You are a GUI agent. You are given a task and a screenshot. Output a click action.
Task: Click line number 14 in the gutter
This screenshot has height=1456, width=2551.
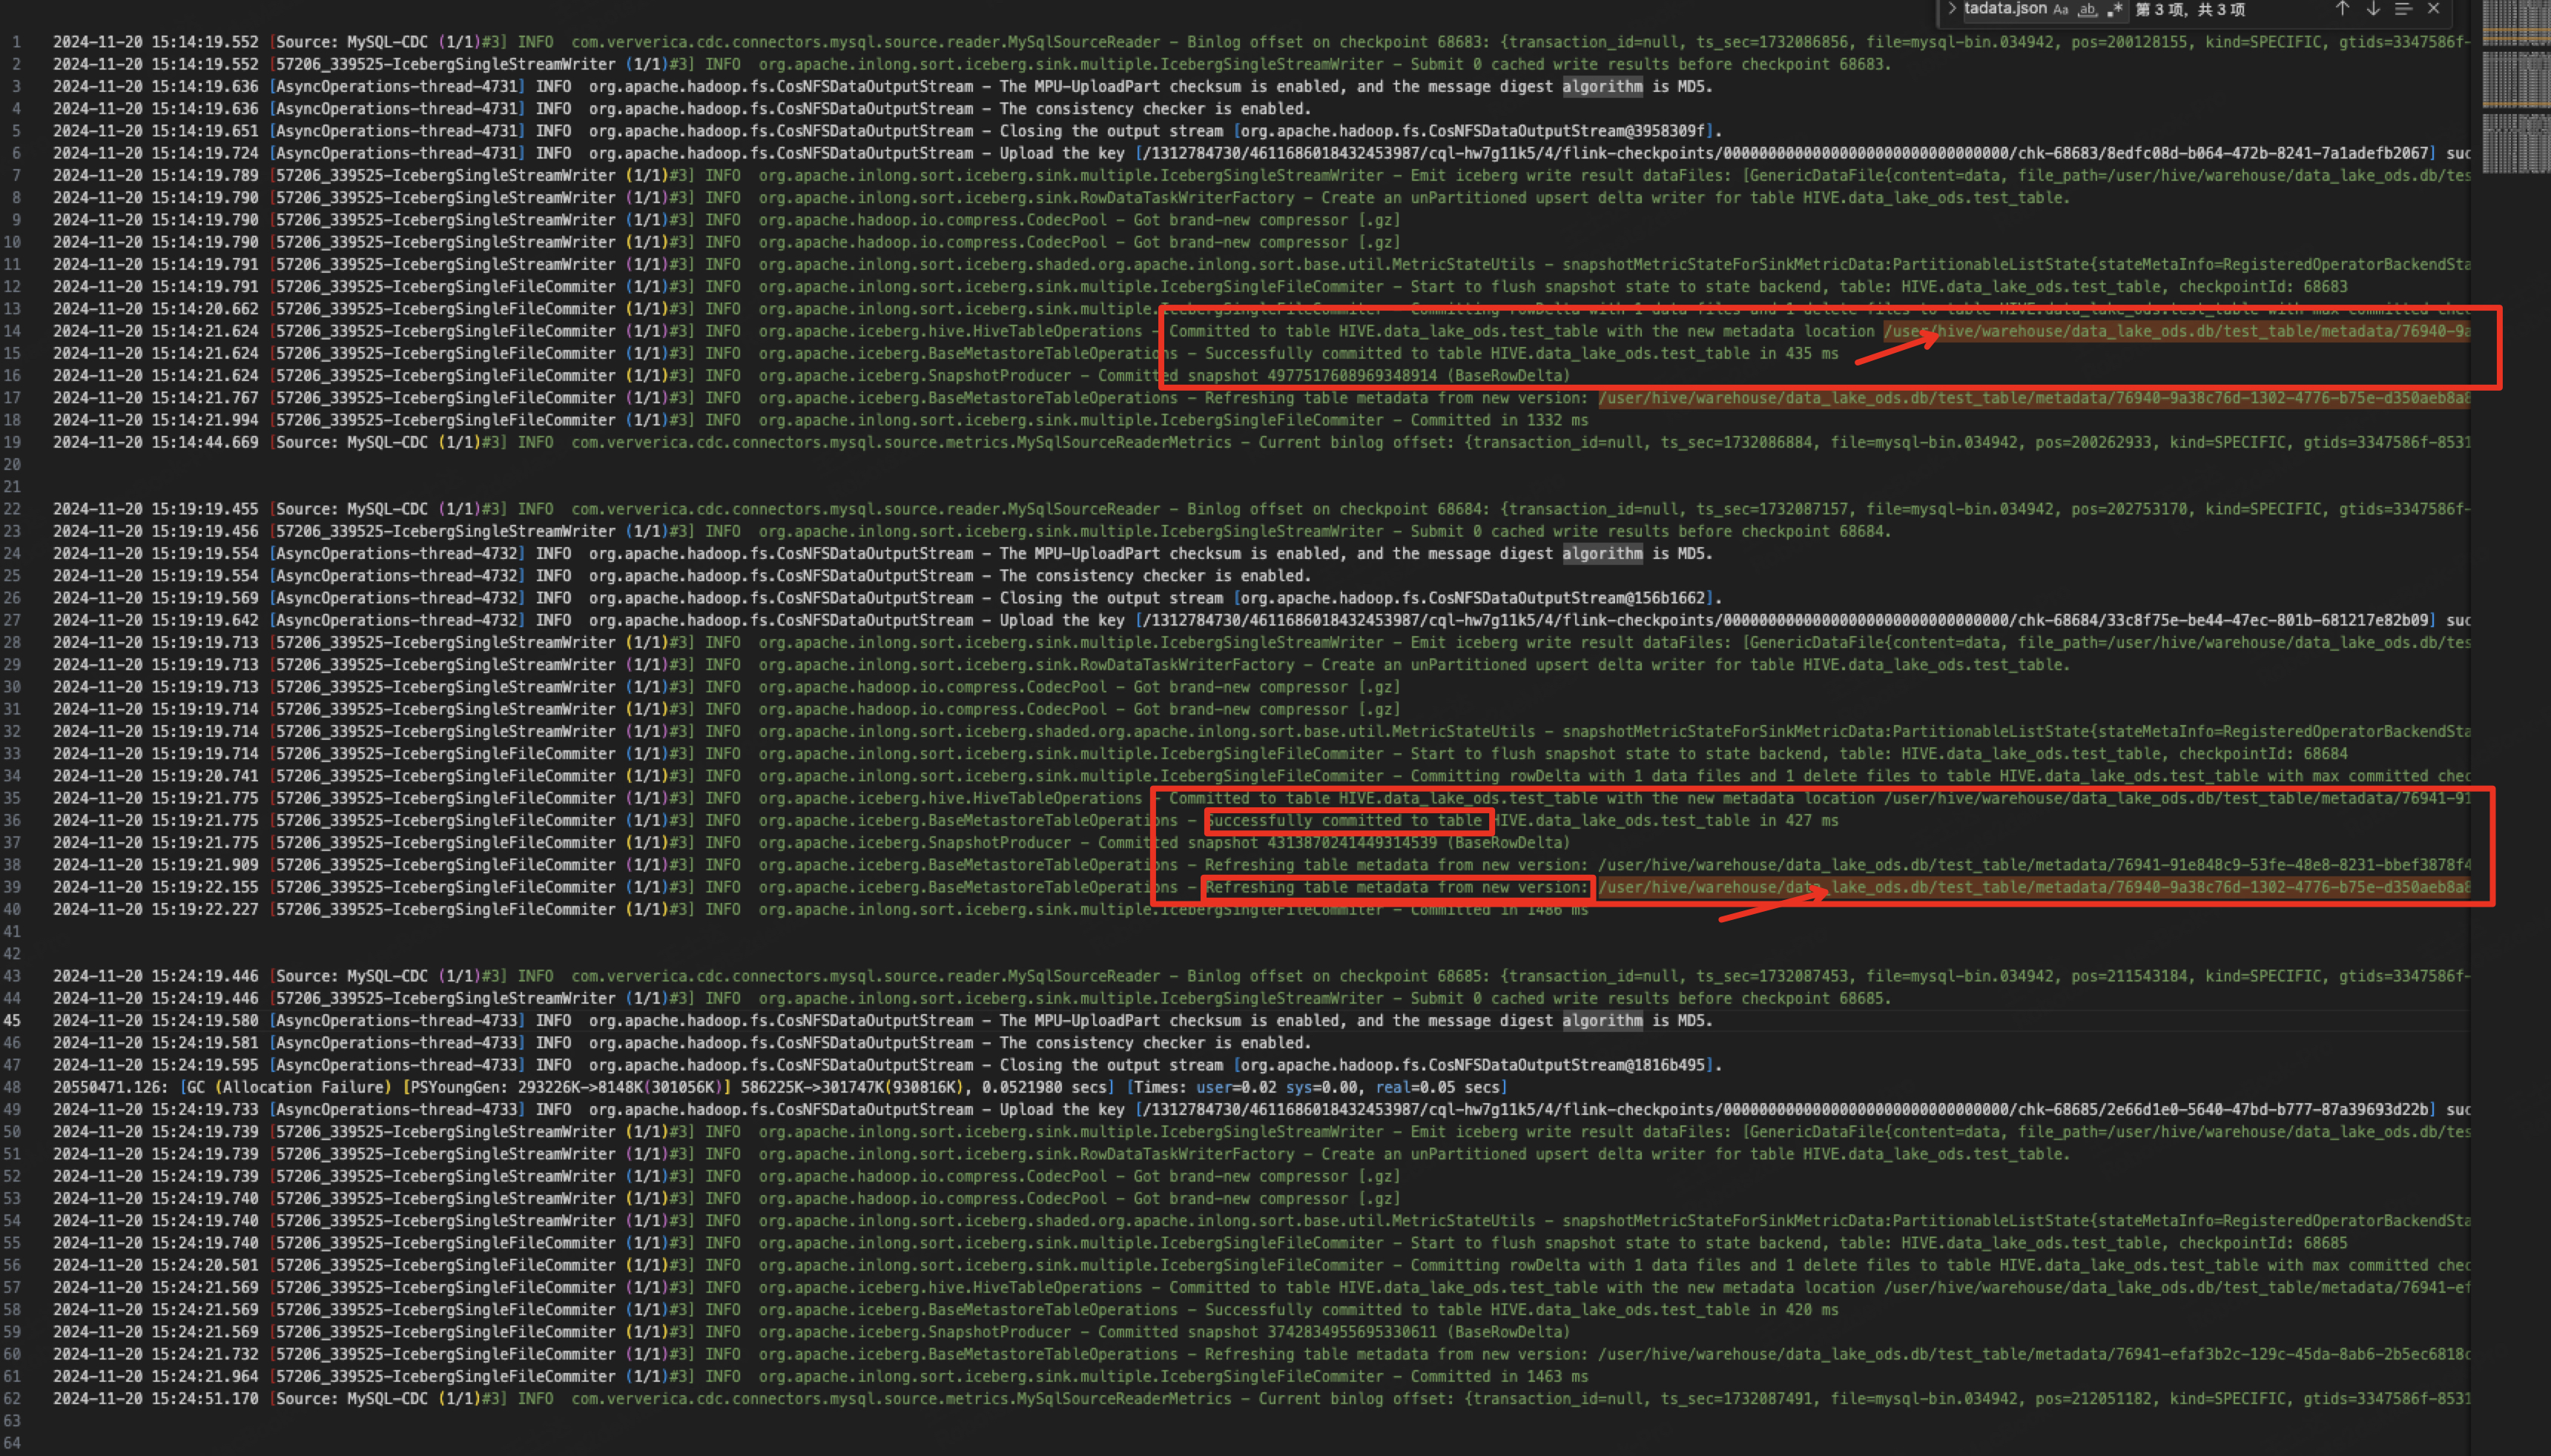13,331
